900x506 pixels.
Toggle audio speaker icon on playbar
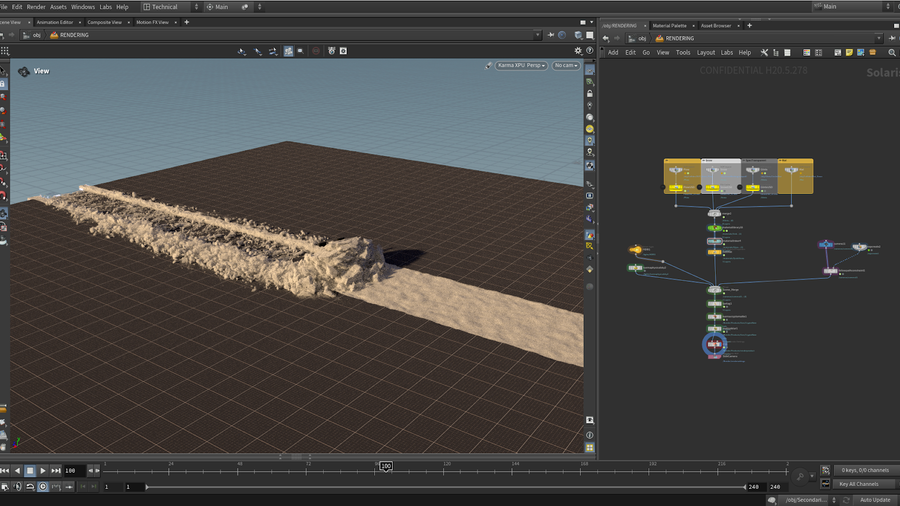pos(17,486)
